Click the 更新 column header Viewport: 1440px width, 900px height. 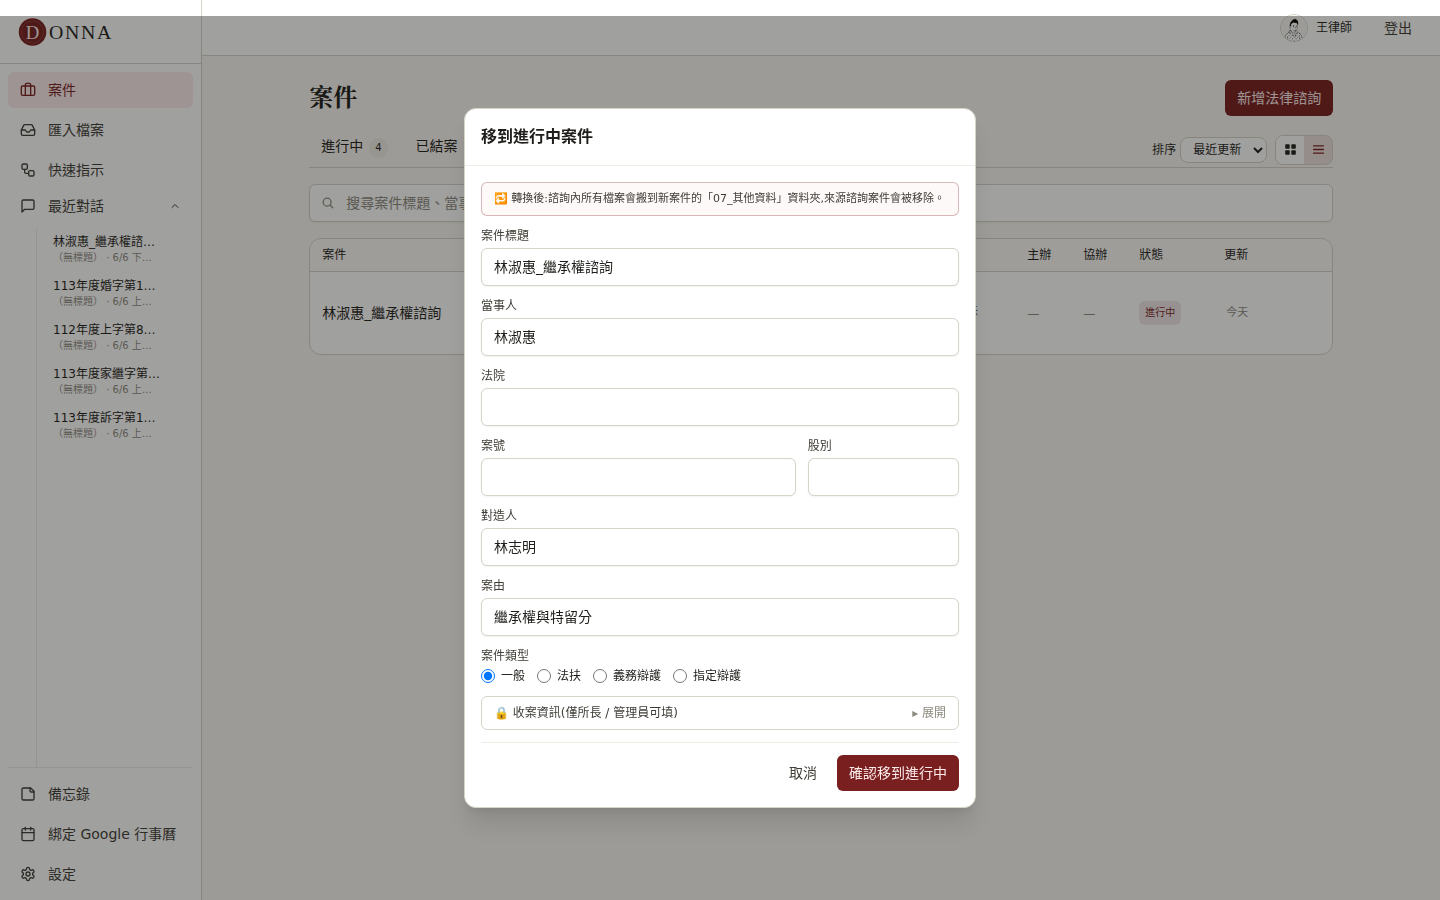coord(1236,255)
